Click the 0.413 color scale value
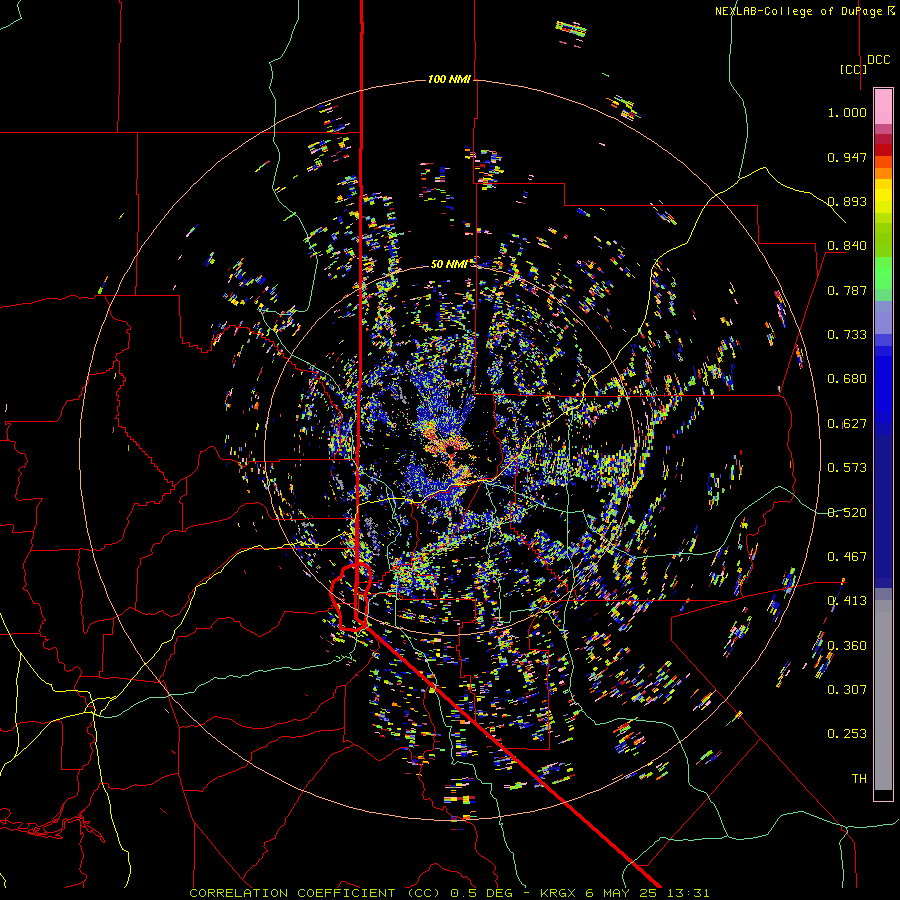Screen dimensions: 900x900 point(847,601)
